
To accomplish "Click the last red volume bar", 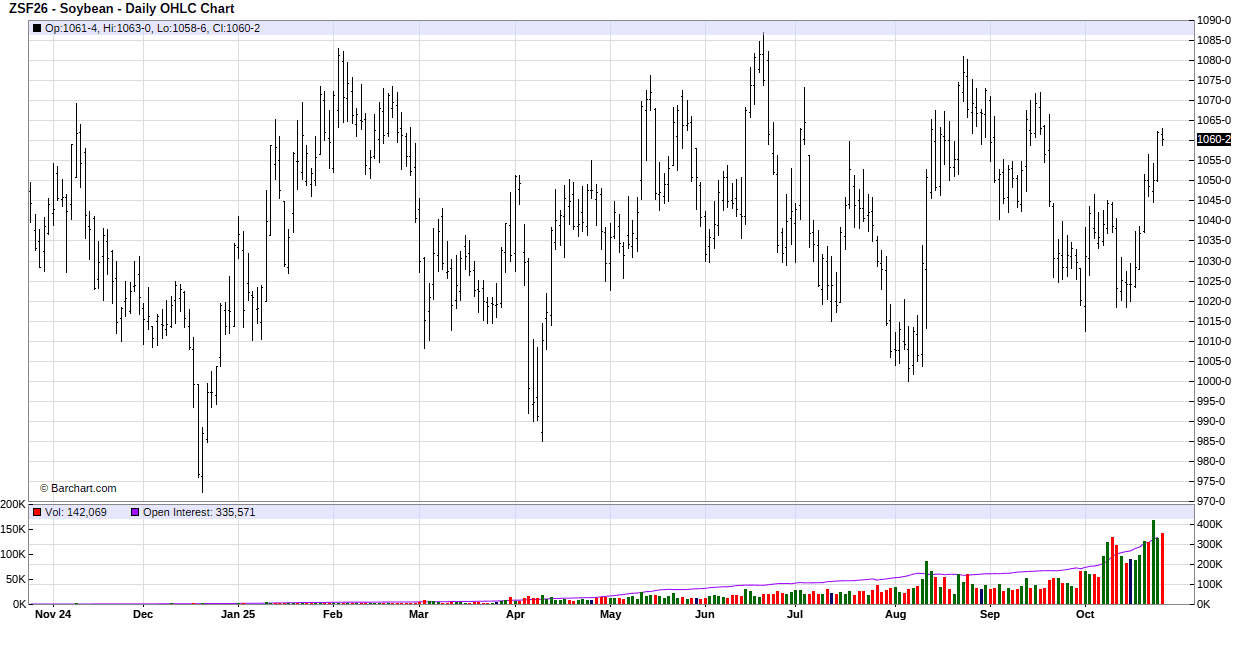I will (1162, 568).
